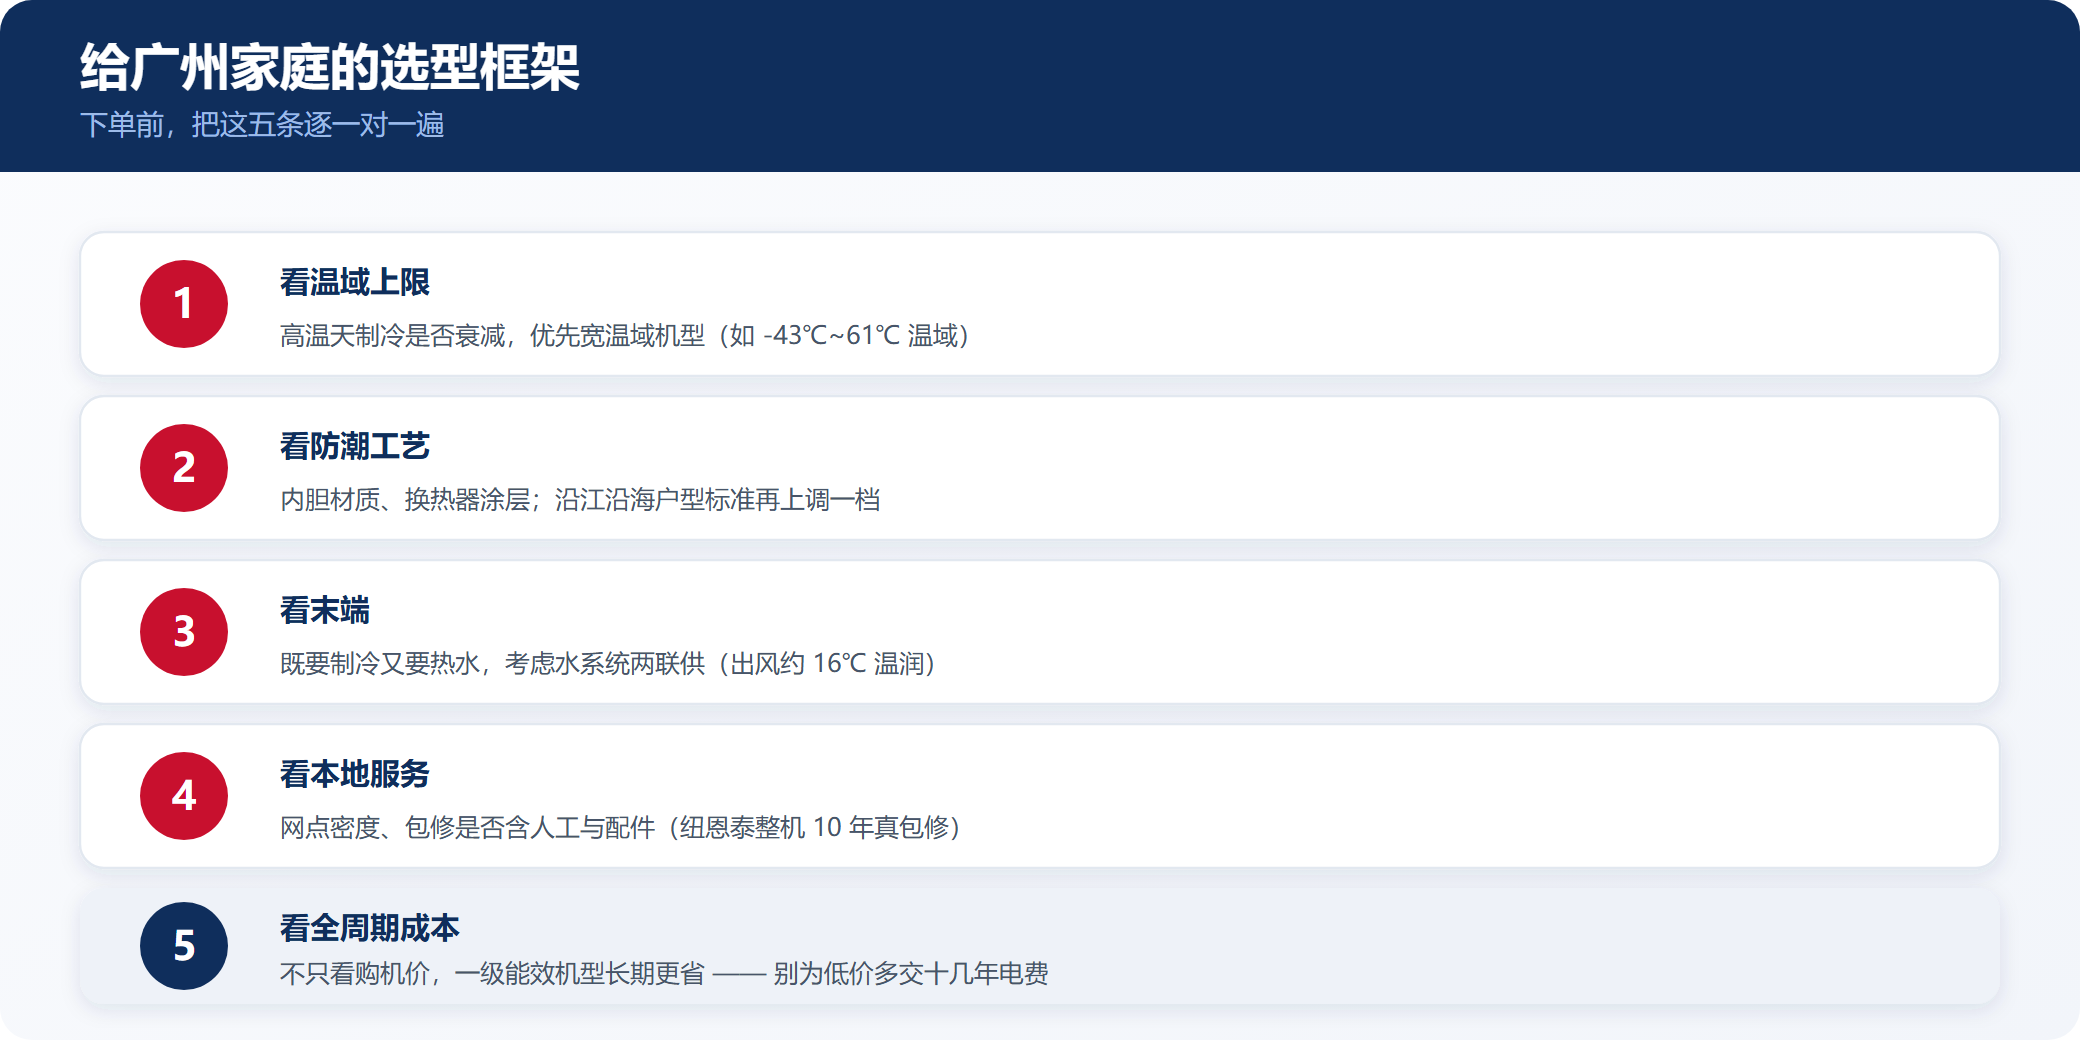Click the text about -43℃~61℃ 温域
The image size is (2080, 1040).
(x=626, y=335)
